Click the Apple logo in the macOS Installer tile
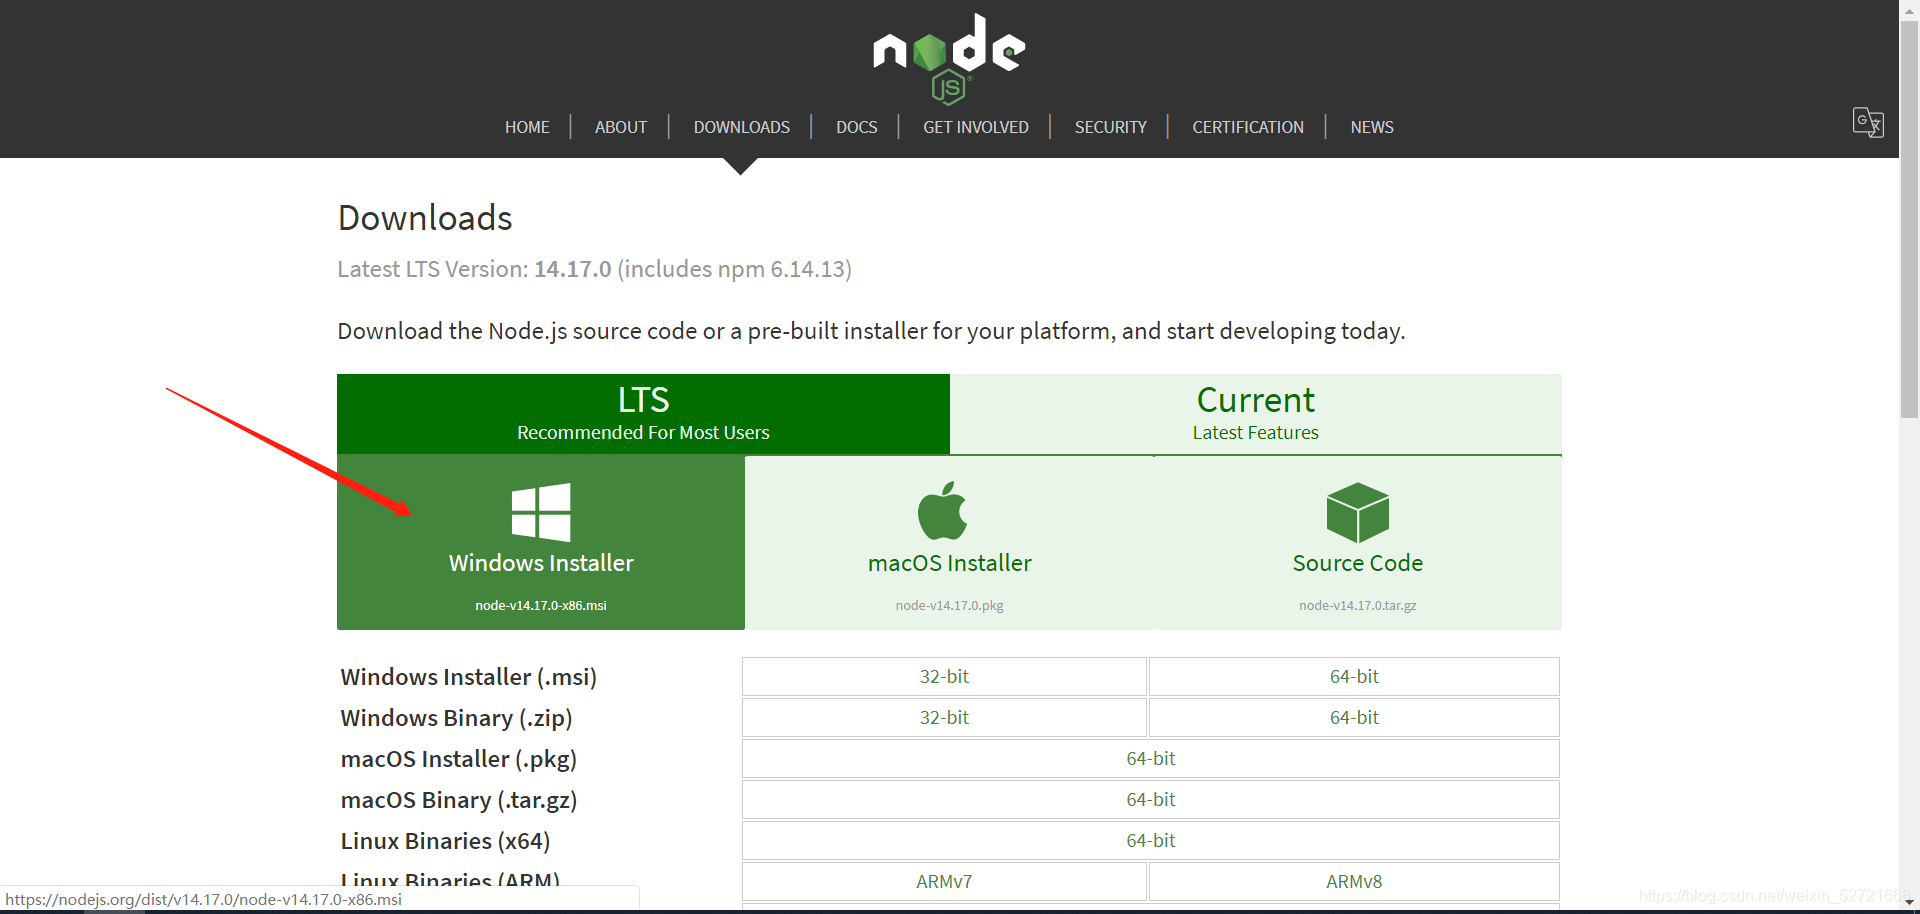Image resolution: width=1920 pixels, height=914 pixels. (943, 511)
